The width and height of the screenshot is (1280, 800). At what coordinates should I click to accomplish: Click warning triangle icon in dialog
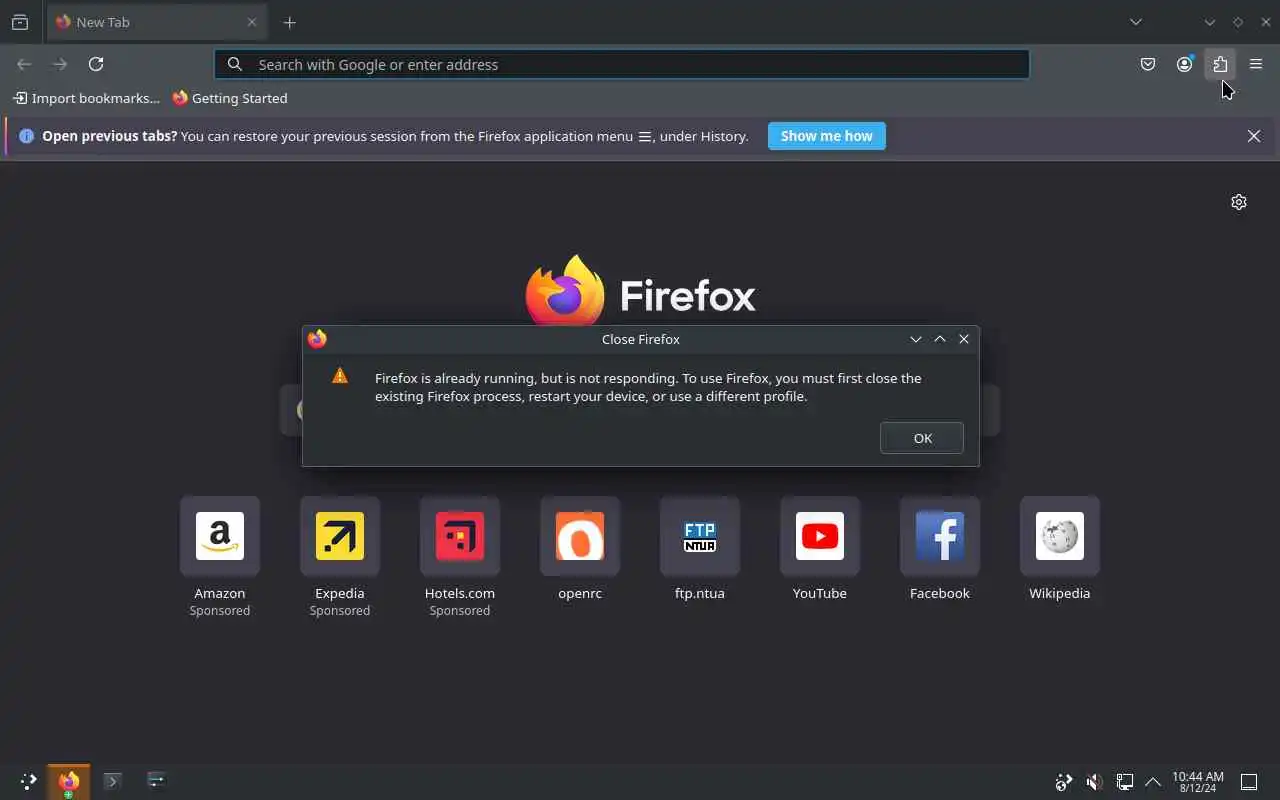(x=340, y=376)
